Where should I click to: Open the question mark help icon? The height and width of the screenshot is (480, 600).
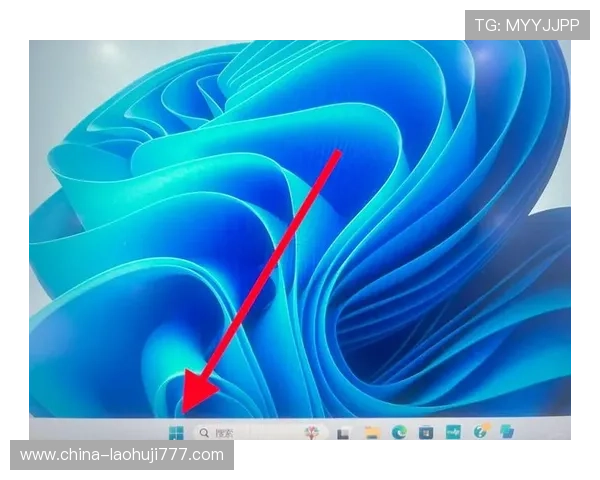481,431
